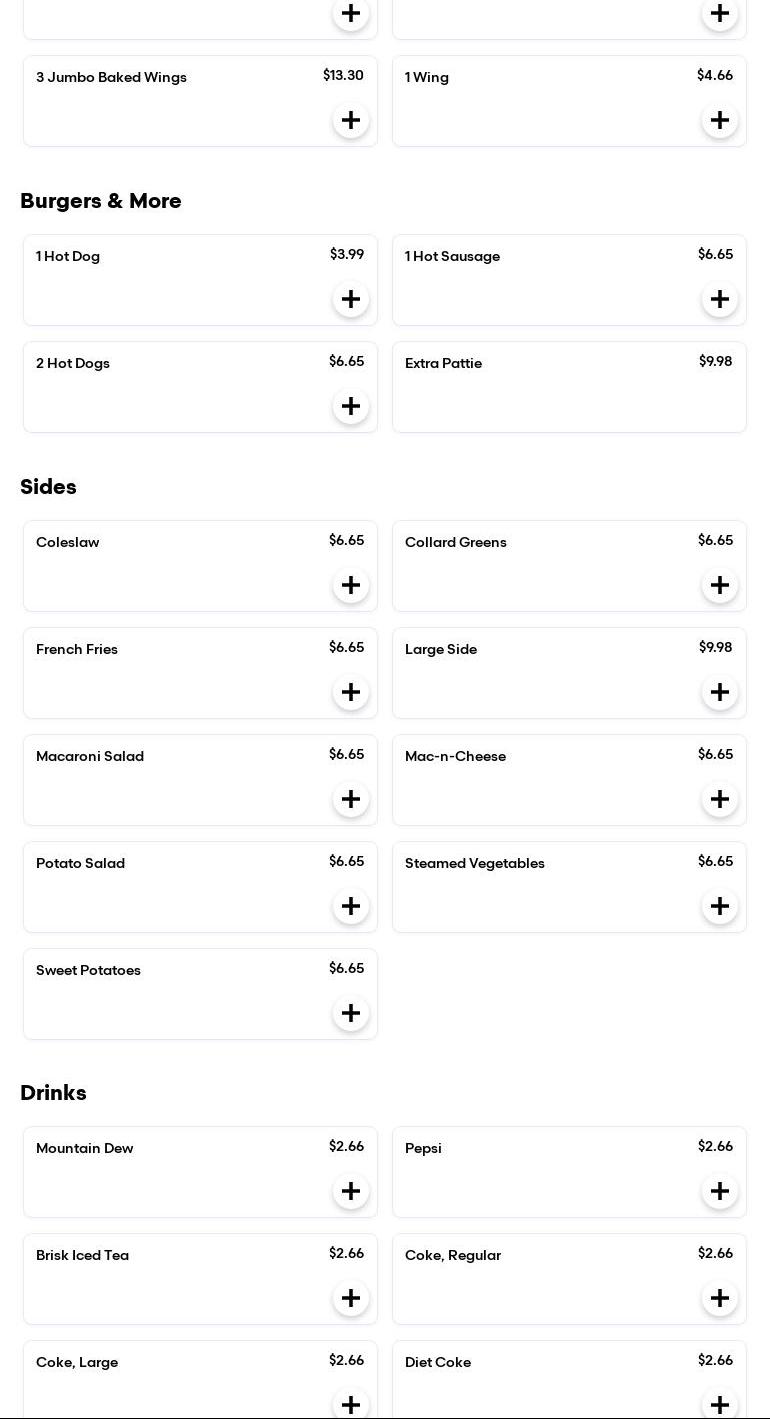Click plus on Mac-n-Cheese card
The image size is (770, 1419).
pos(720,799)
